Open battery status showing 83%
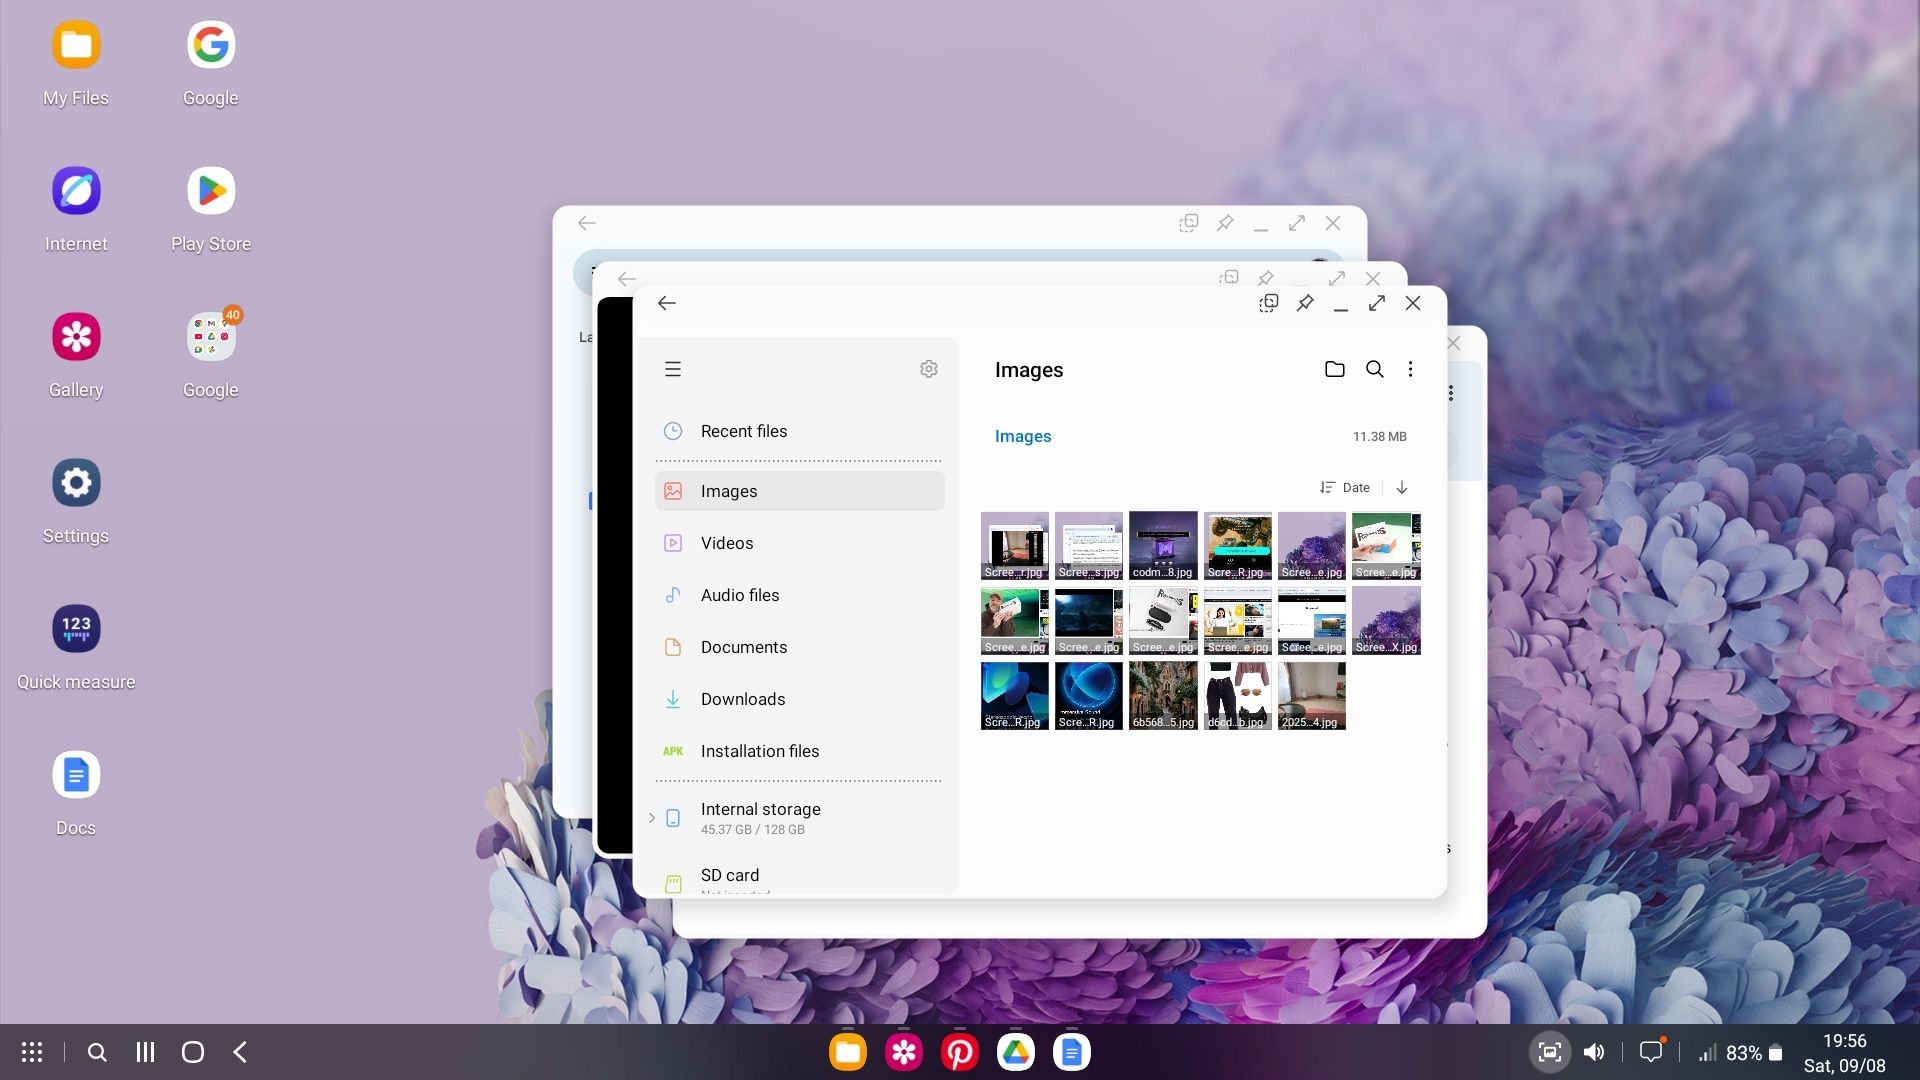1920x1080 pixels. tap(1755, 1053)
